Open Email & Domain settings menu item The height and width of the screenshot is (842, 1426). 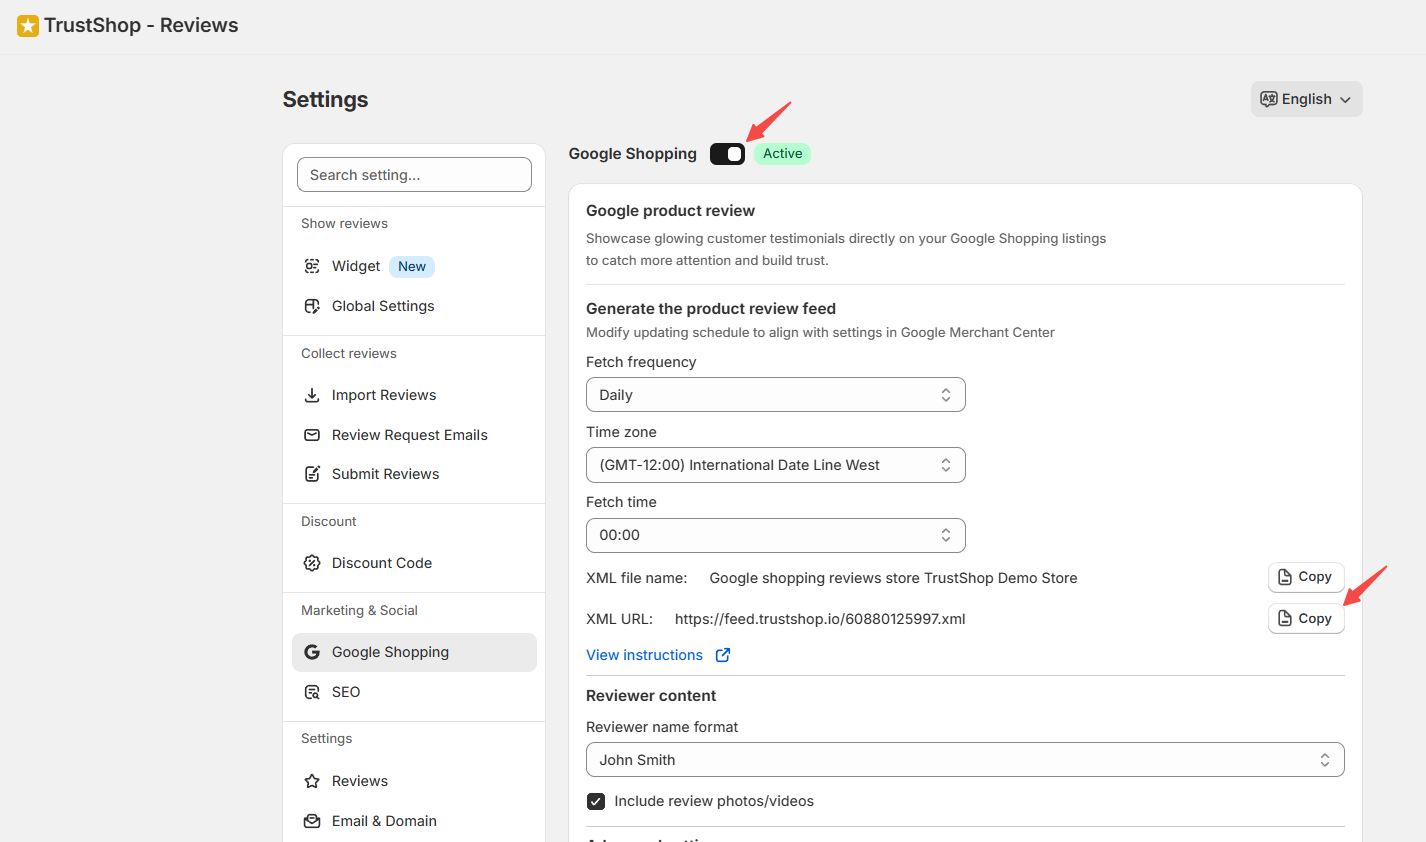pos(384,821)
